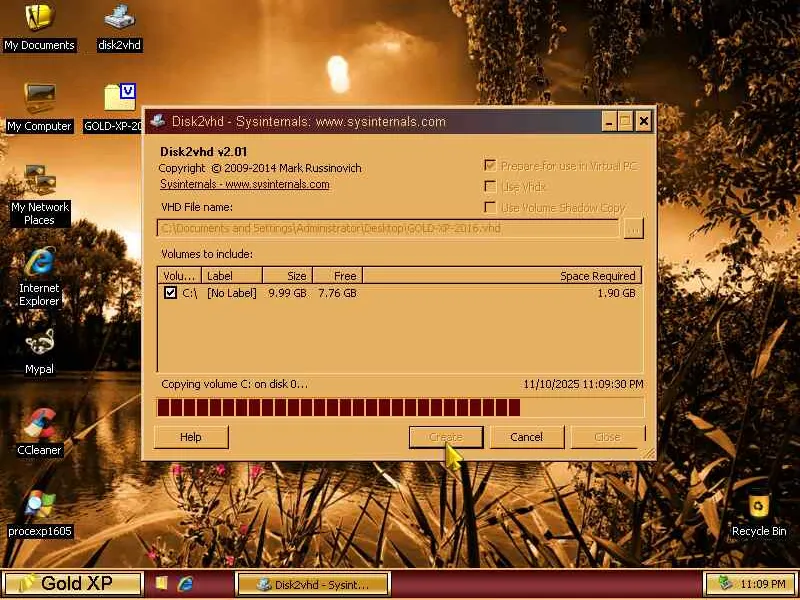This screenshot has height=600, width=800.
Task: Click the Copyright Mark Russinovich text
Action: coord(260,168)
